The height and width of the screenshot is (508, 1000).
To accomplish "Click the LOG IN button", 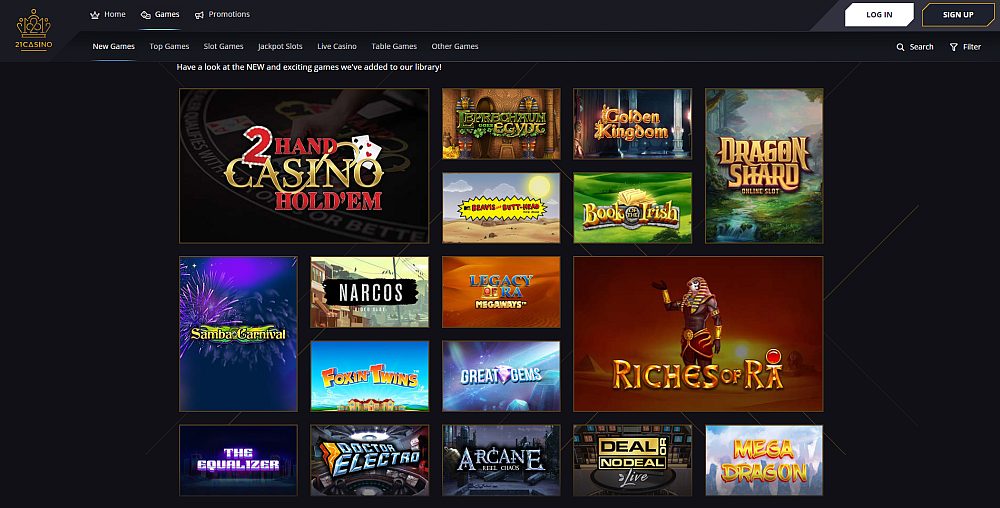I will pos(879,15).
